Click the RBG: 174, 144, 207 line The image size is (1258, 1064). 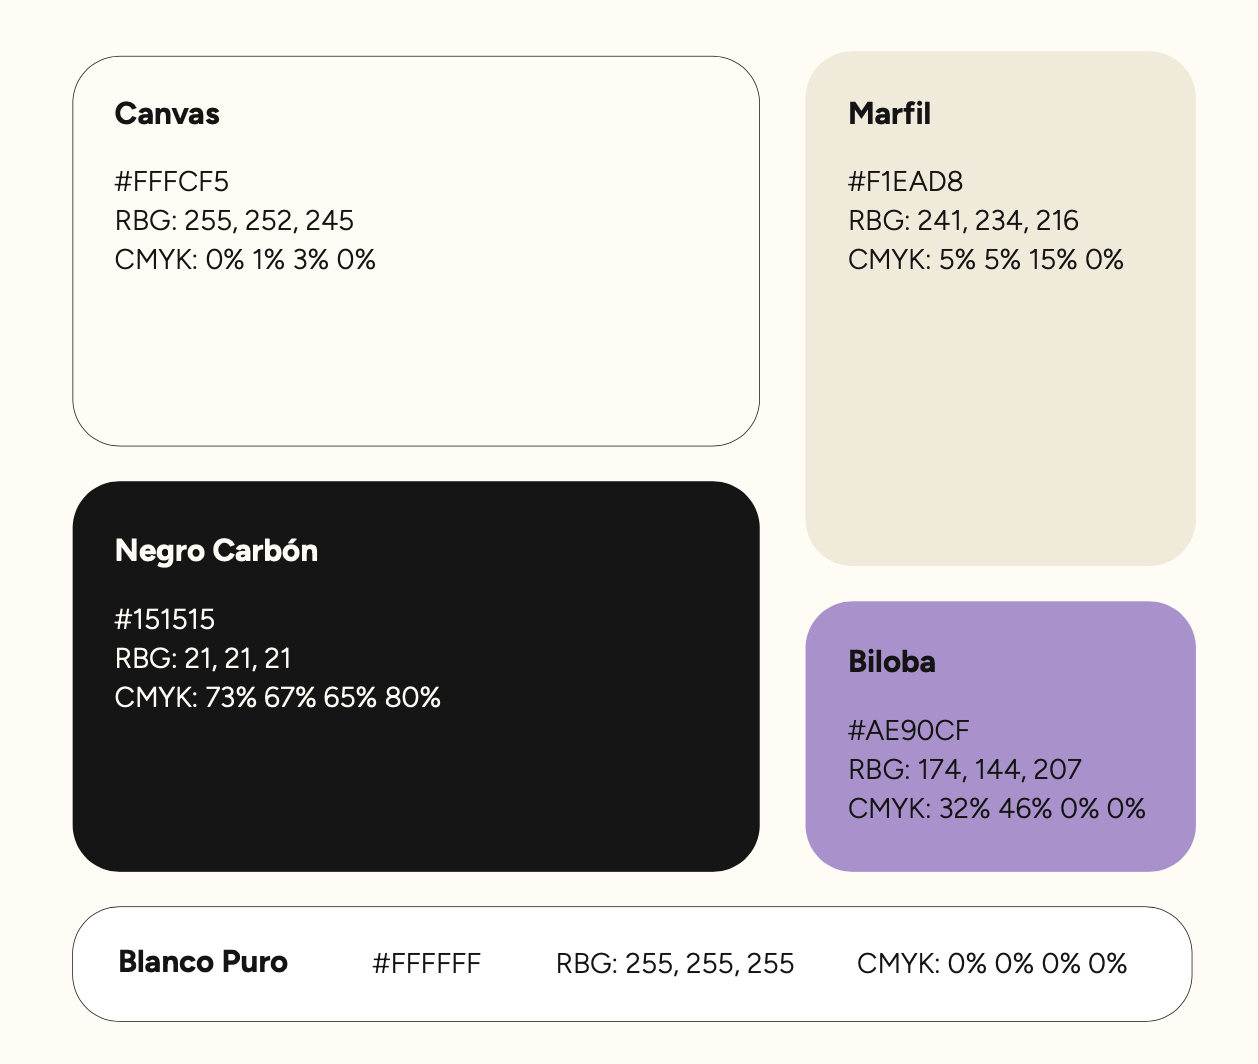(965, 770)
